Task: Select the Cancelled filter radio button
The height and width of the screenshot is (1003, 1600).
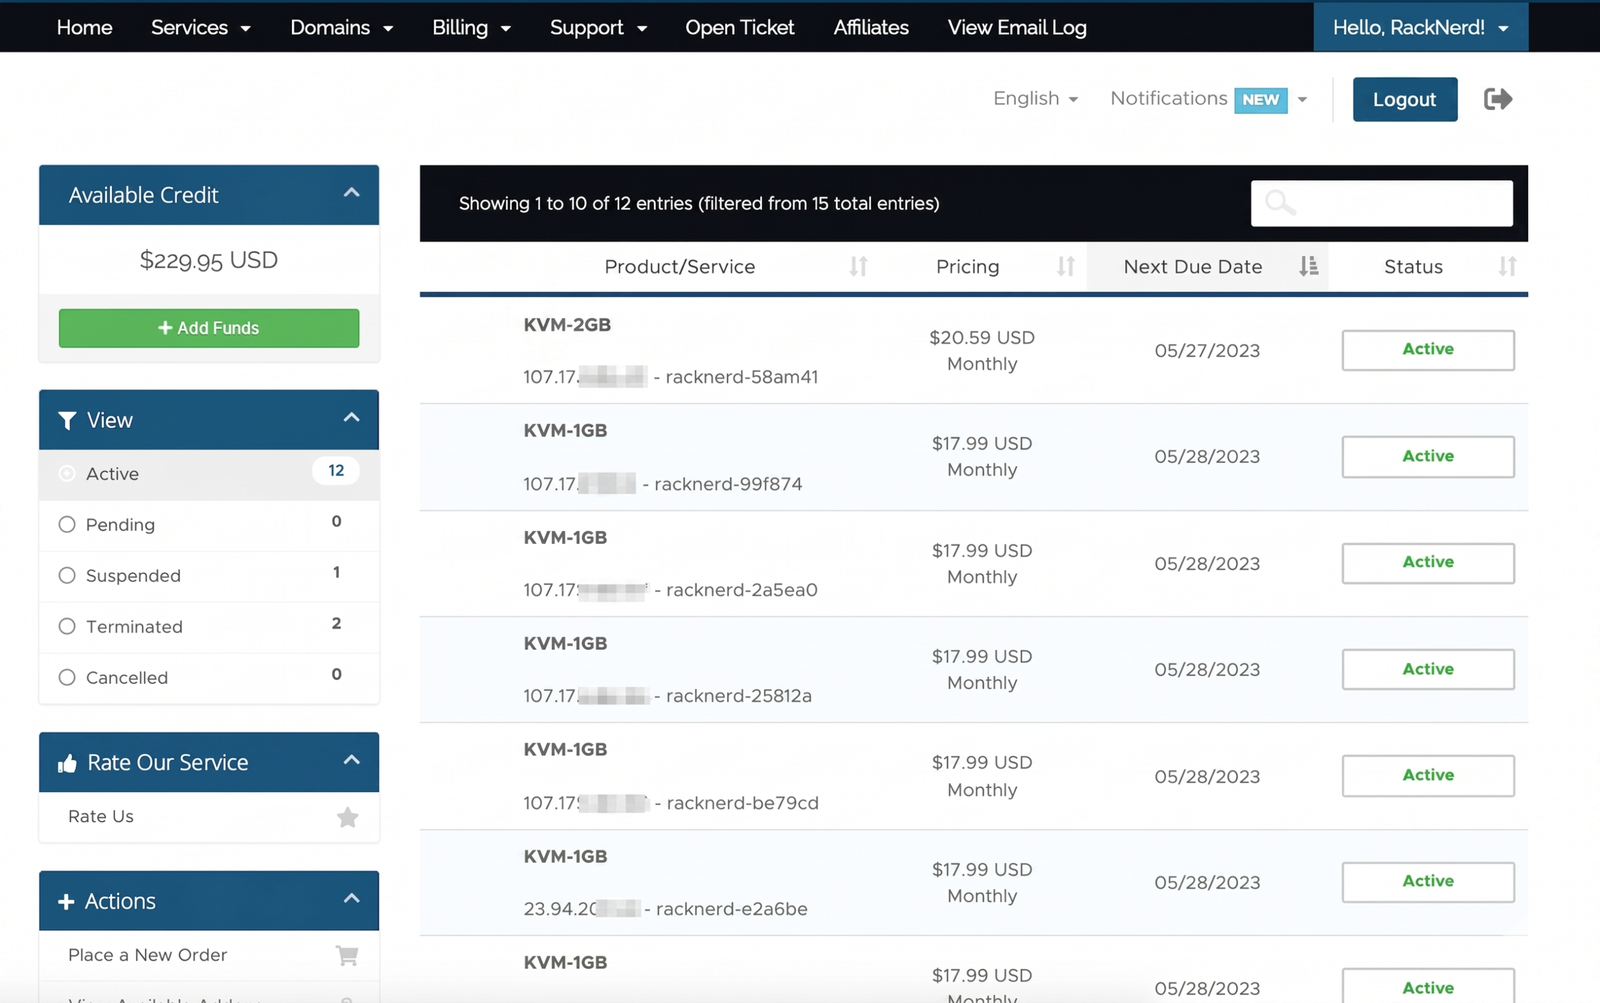Action: pos(67,677)
